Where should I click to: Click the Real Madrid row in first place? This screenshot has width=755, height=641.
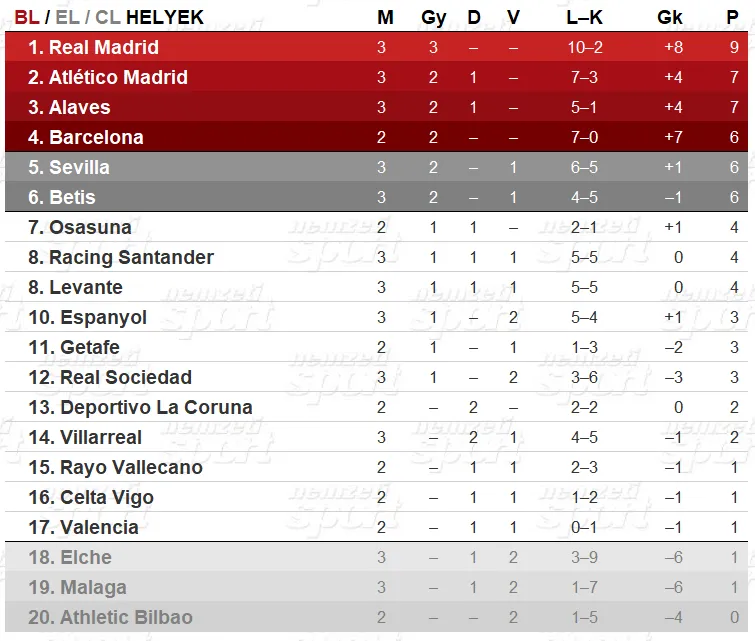tap(376, 47)
